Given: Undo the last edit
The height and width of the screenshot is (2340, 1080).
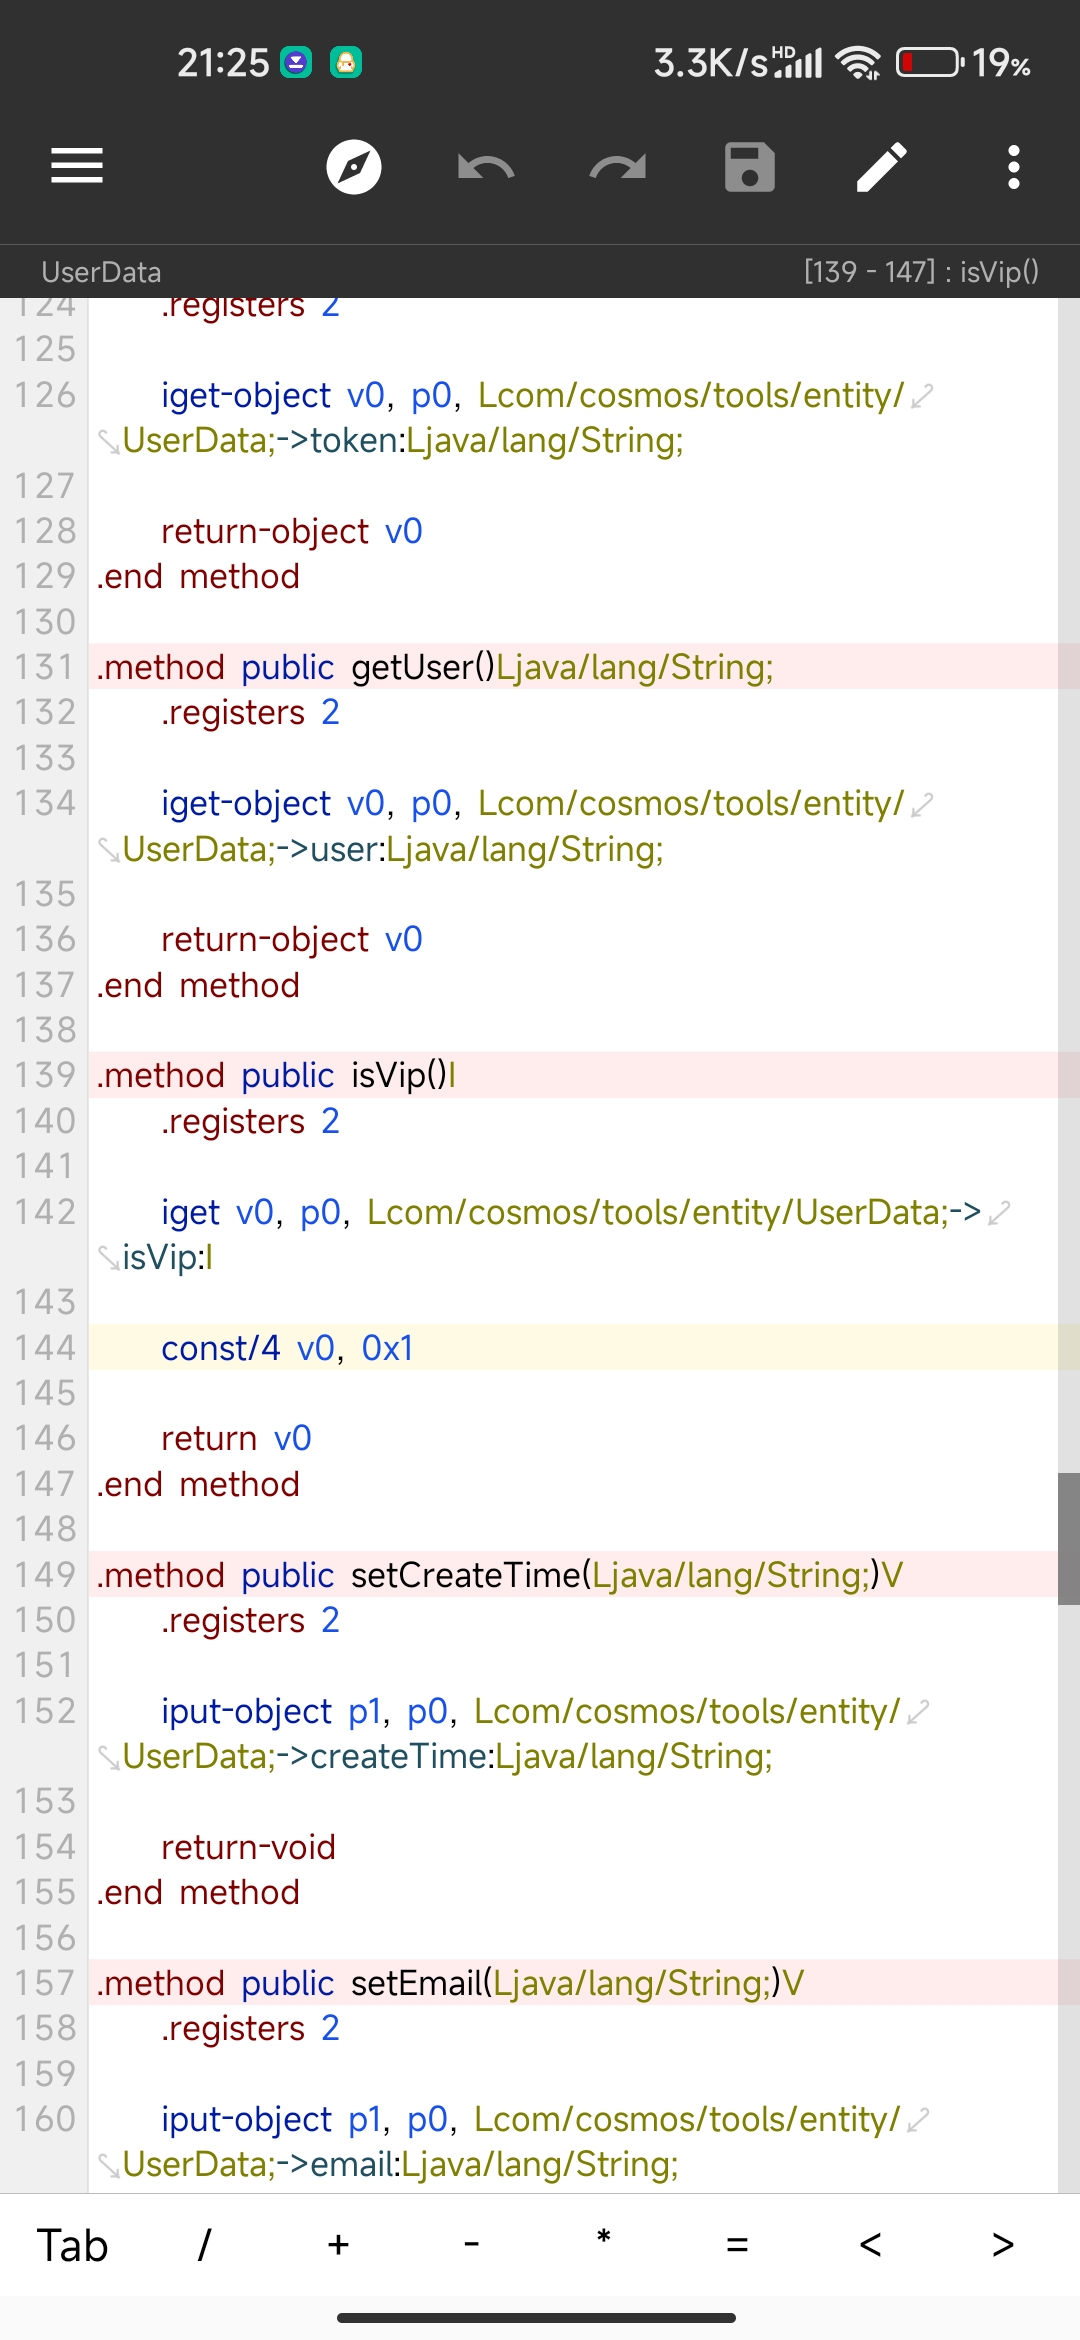Looking at the screenshot, I should pyautogui.click(x=486, y=167).
